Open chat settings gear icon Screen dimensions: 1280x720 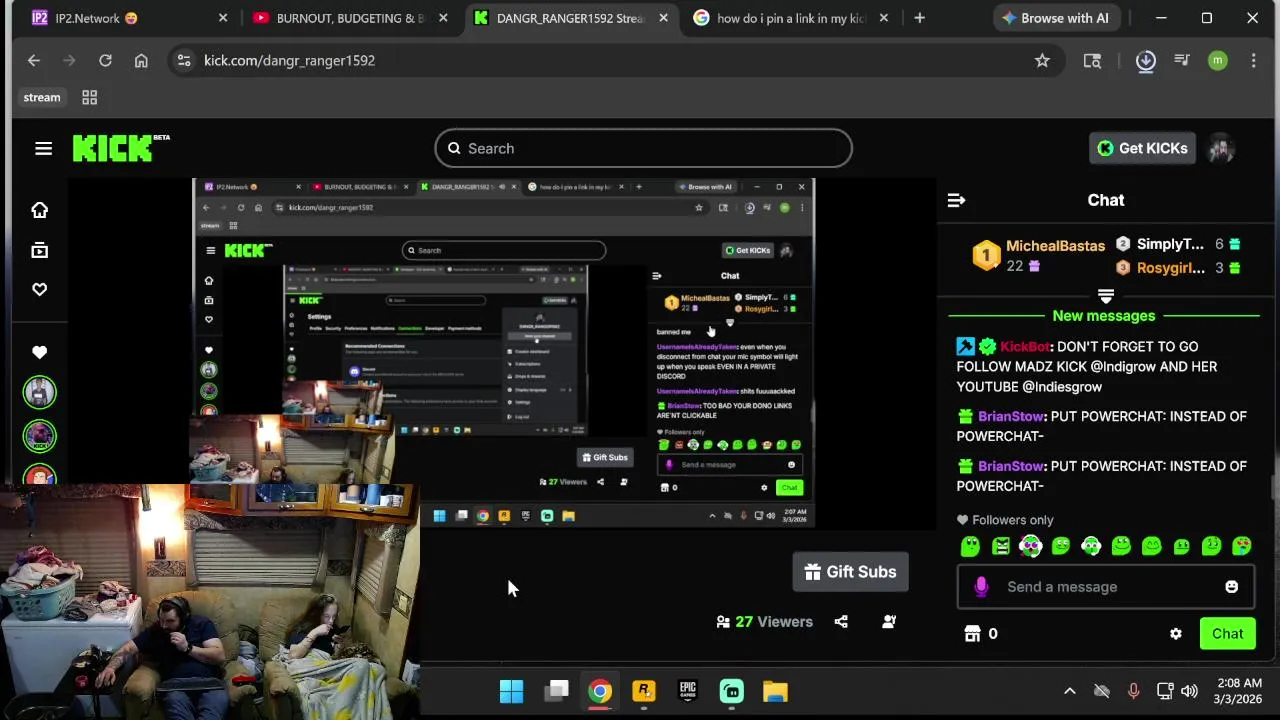[1176, 634]
